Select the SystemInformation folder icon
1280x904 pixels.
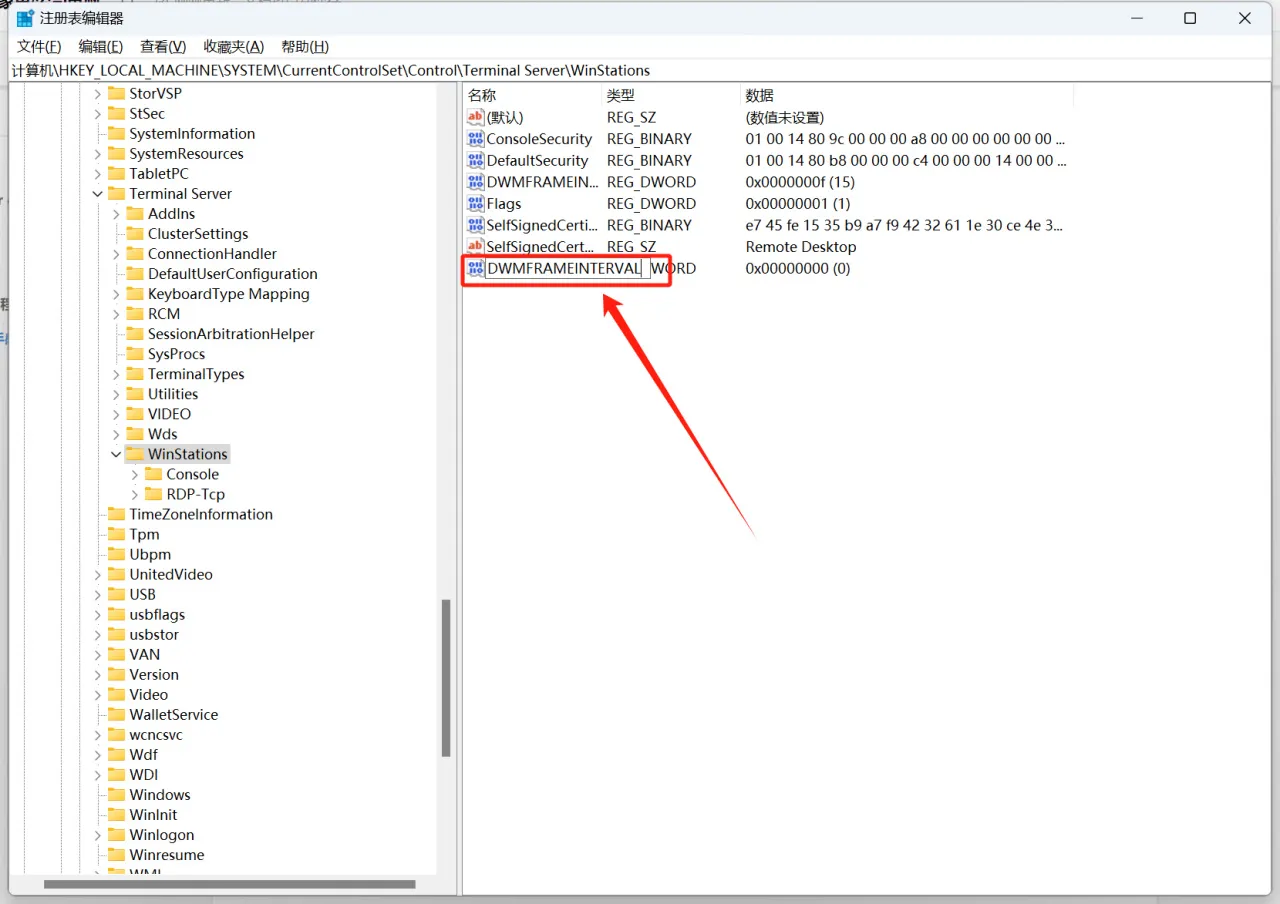[x=116, y=134]
